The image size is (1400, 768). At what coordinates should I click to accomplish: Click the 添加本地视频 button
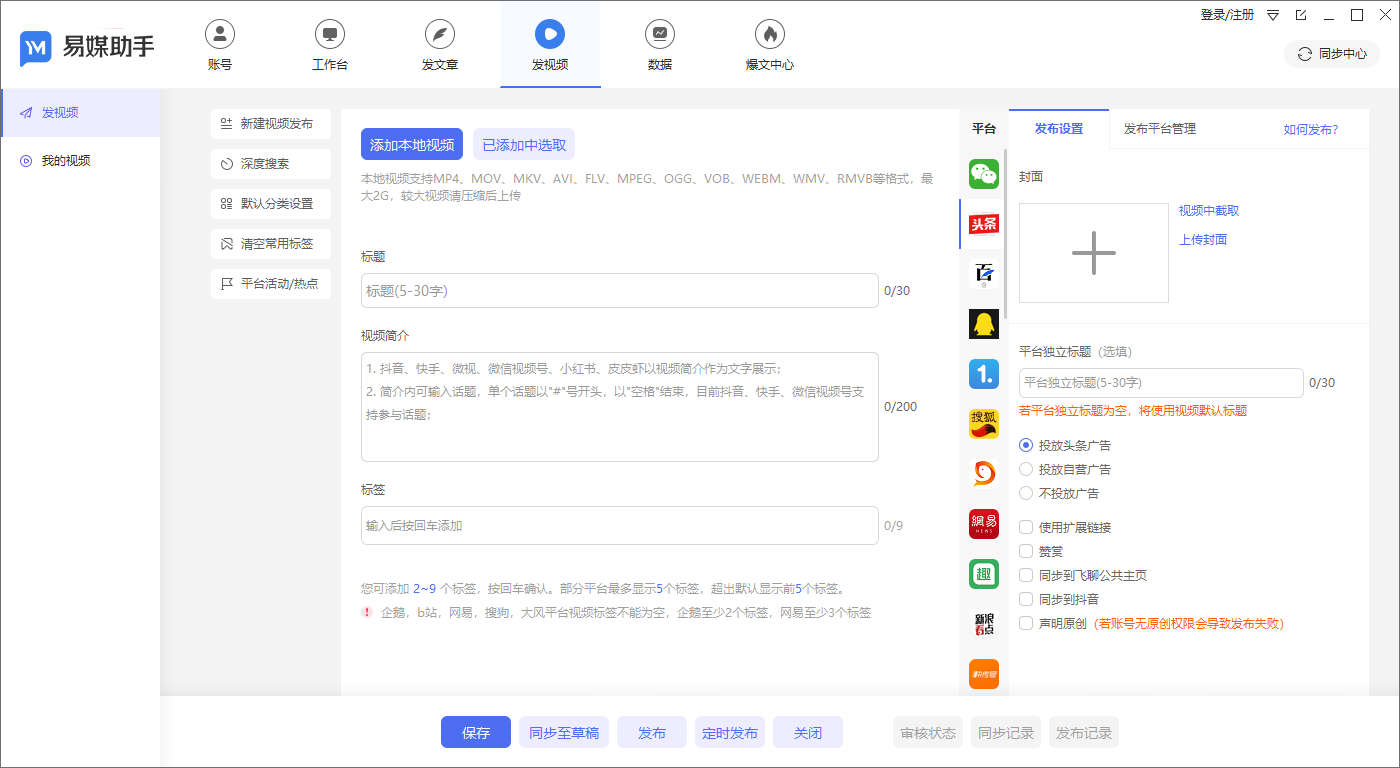pyautogui.click(x=411, y=145)
